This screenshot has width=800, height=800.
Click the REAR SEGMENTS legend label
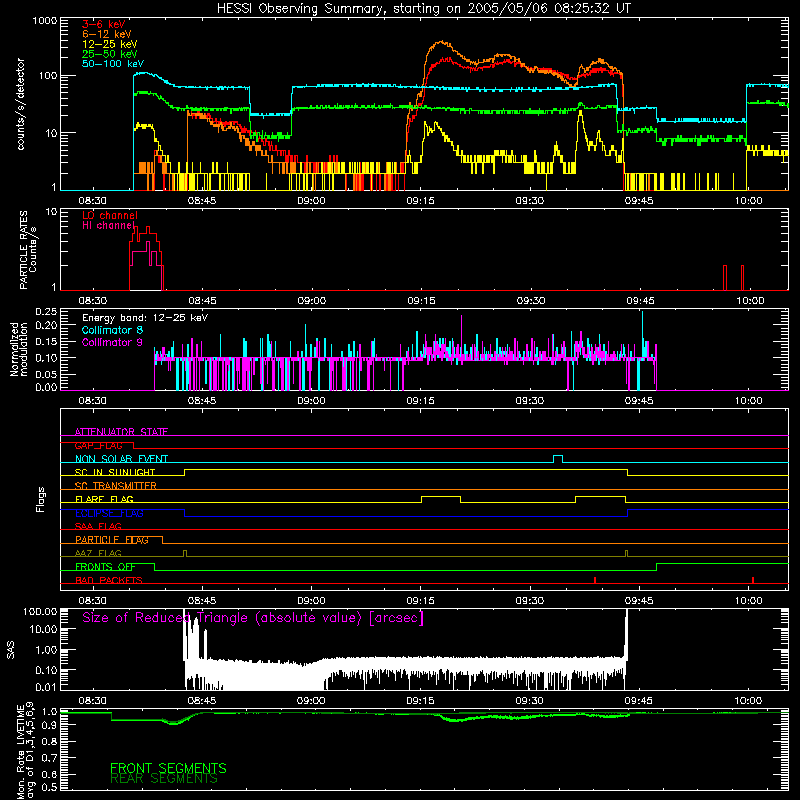(164, 779)
